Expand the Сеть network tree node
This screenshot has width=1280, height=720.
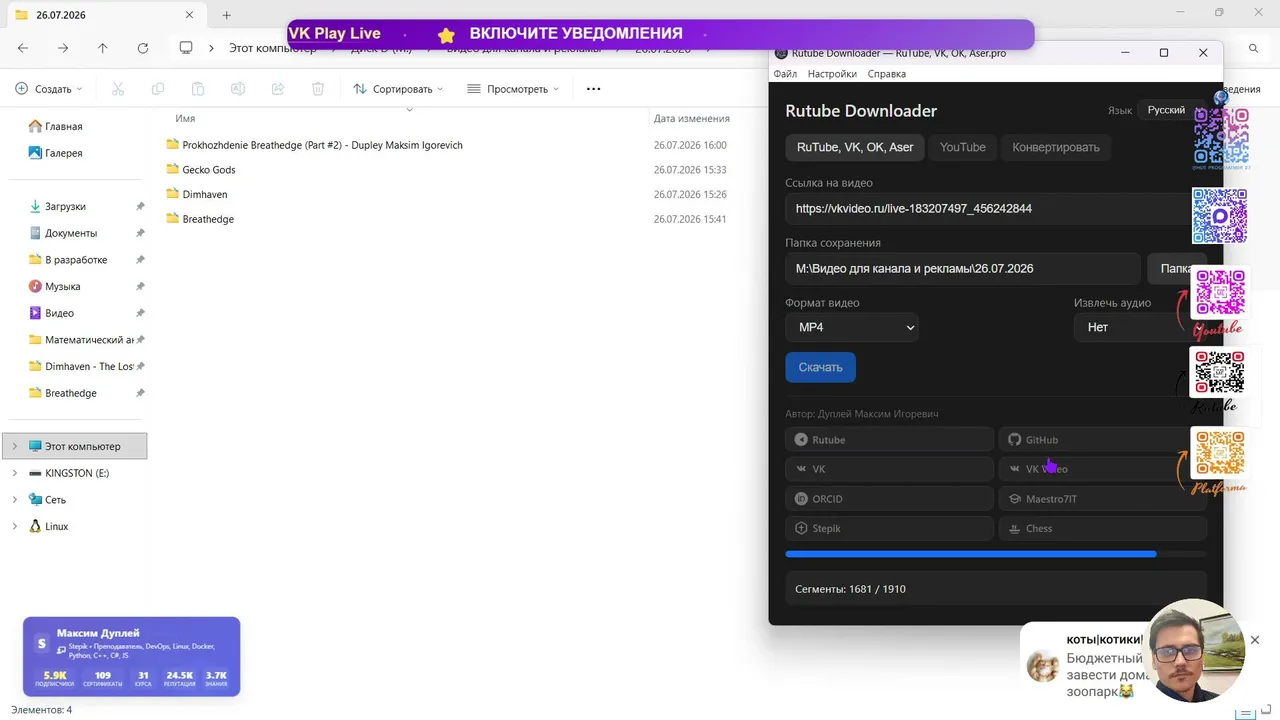14,500
